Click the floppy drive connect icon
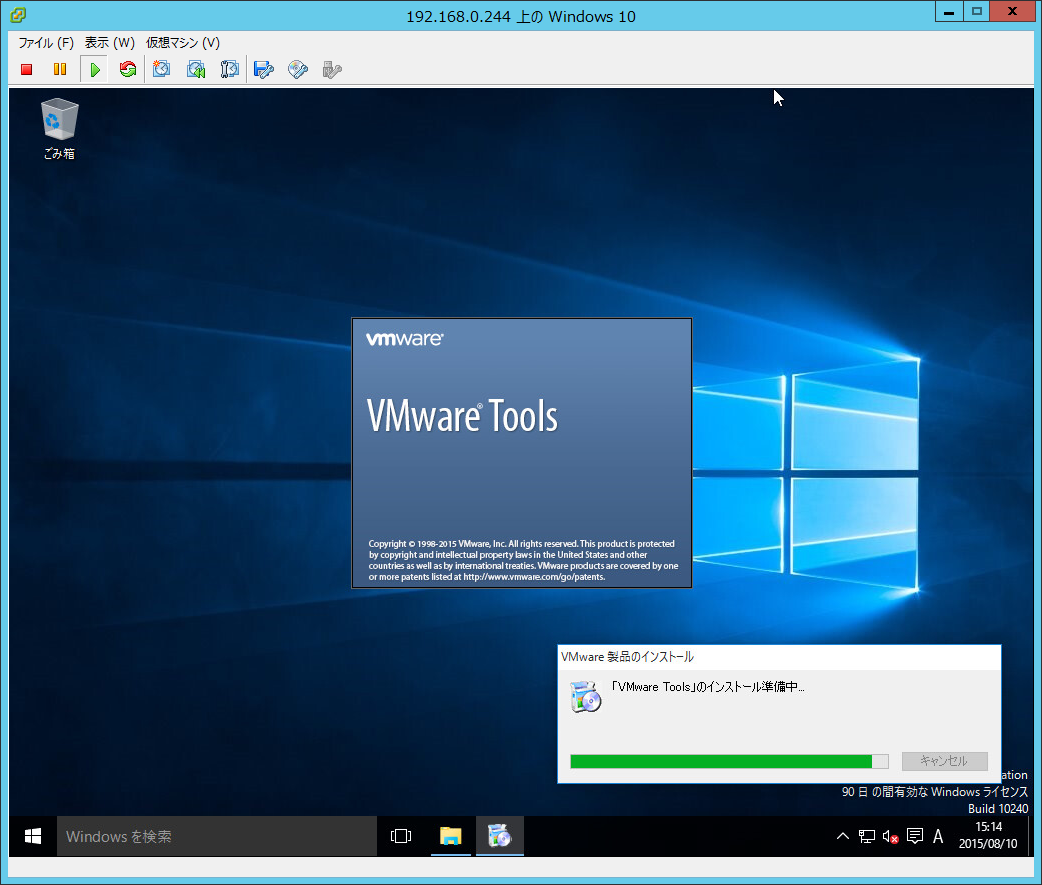The width and height of the screenshot is (1042, 885). click(264, 69)
